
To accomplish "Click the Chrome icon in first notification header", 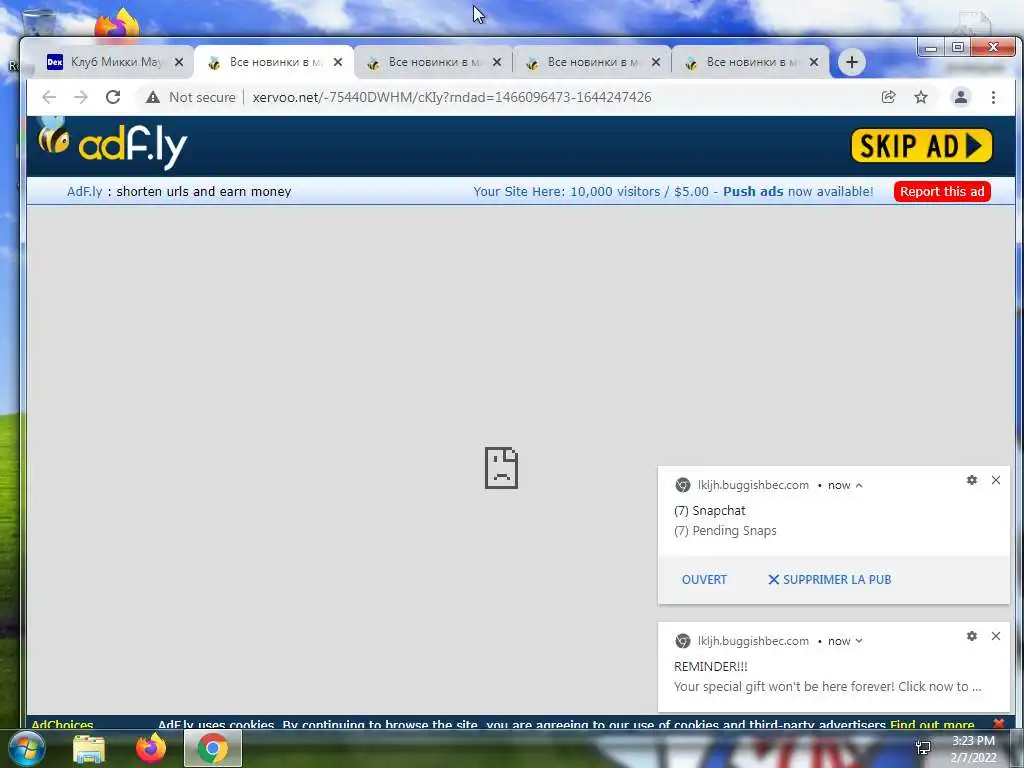I will click(682, 485).
